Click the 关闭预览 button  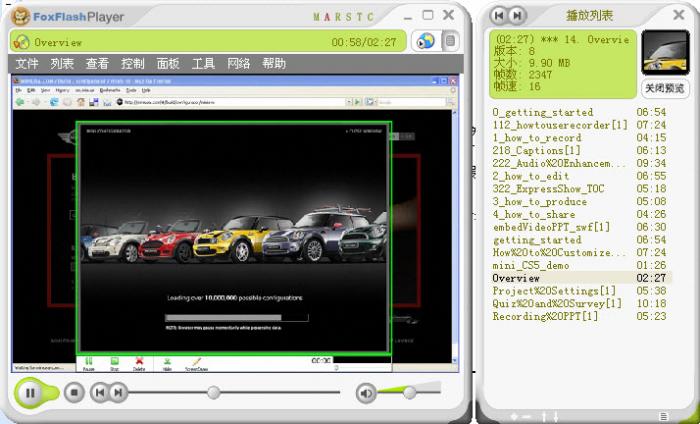(x=665, y=88)
